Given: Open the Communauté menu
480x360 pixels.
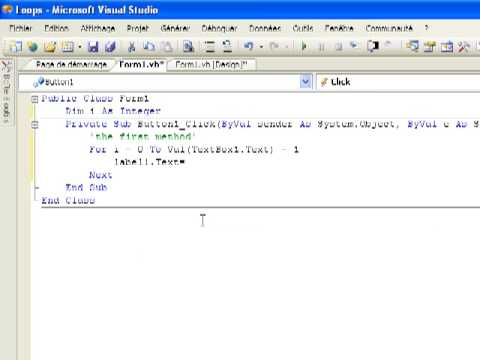Looking at the screenshot, I should coord(389,28).
